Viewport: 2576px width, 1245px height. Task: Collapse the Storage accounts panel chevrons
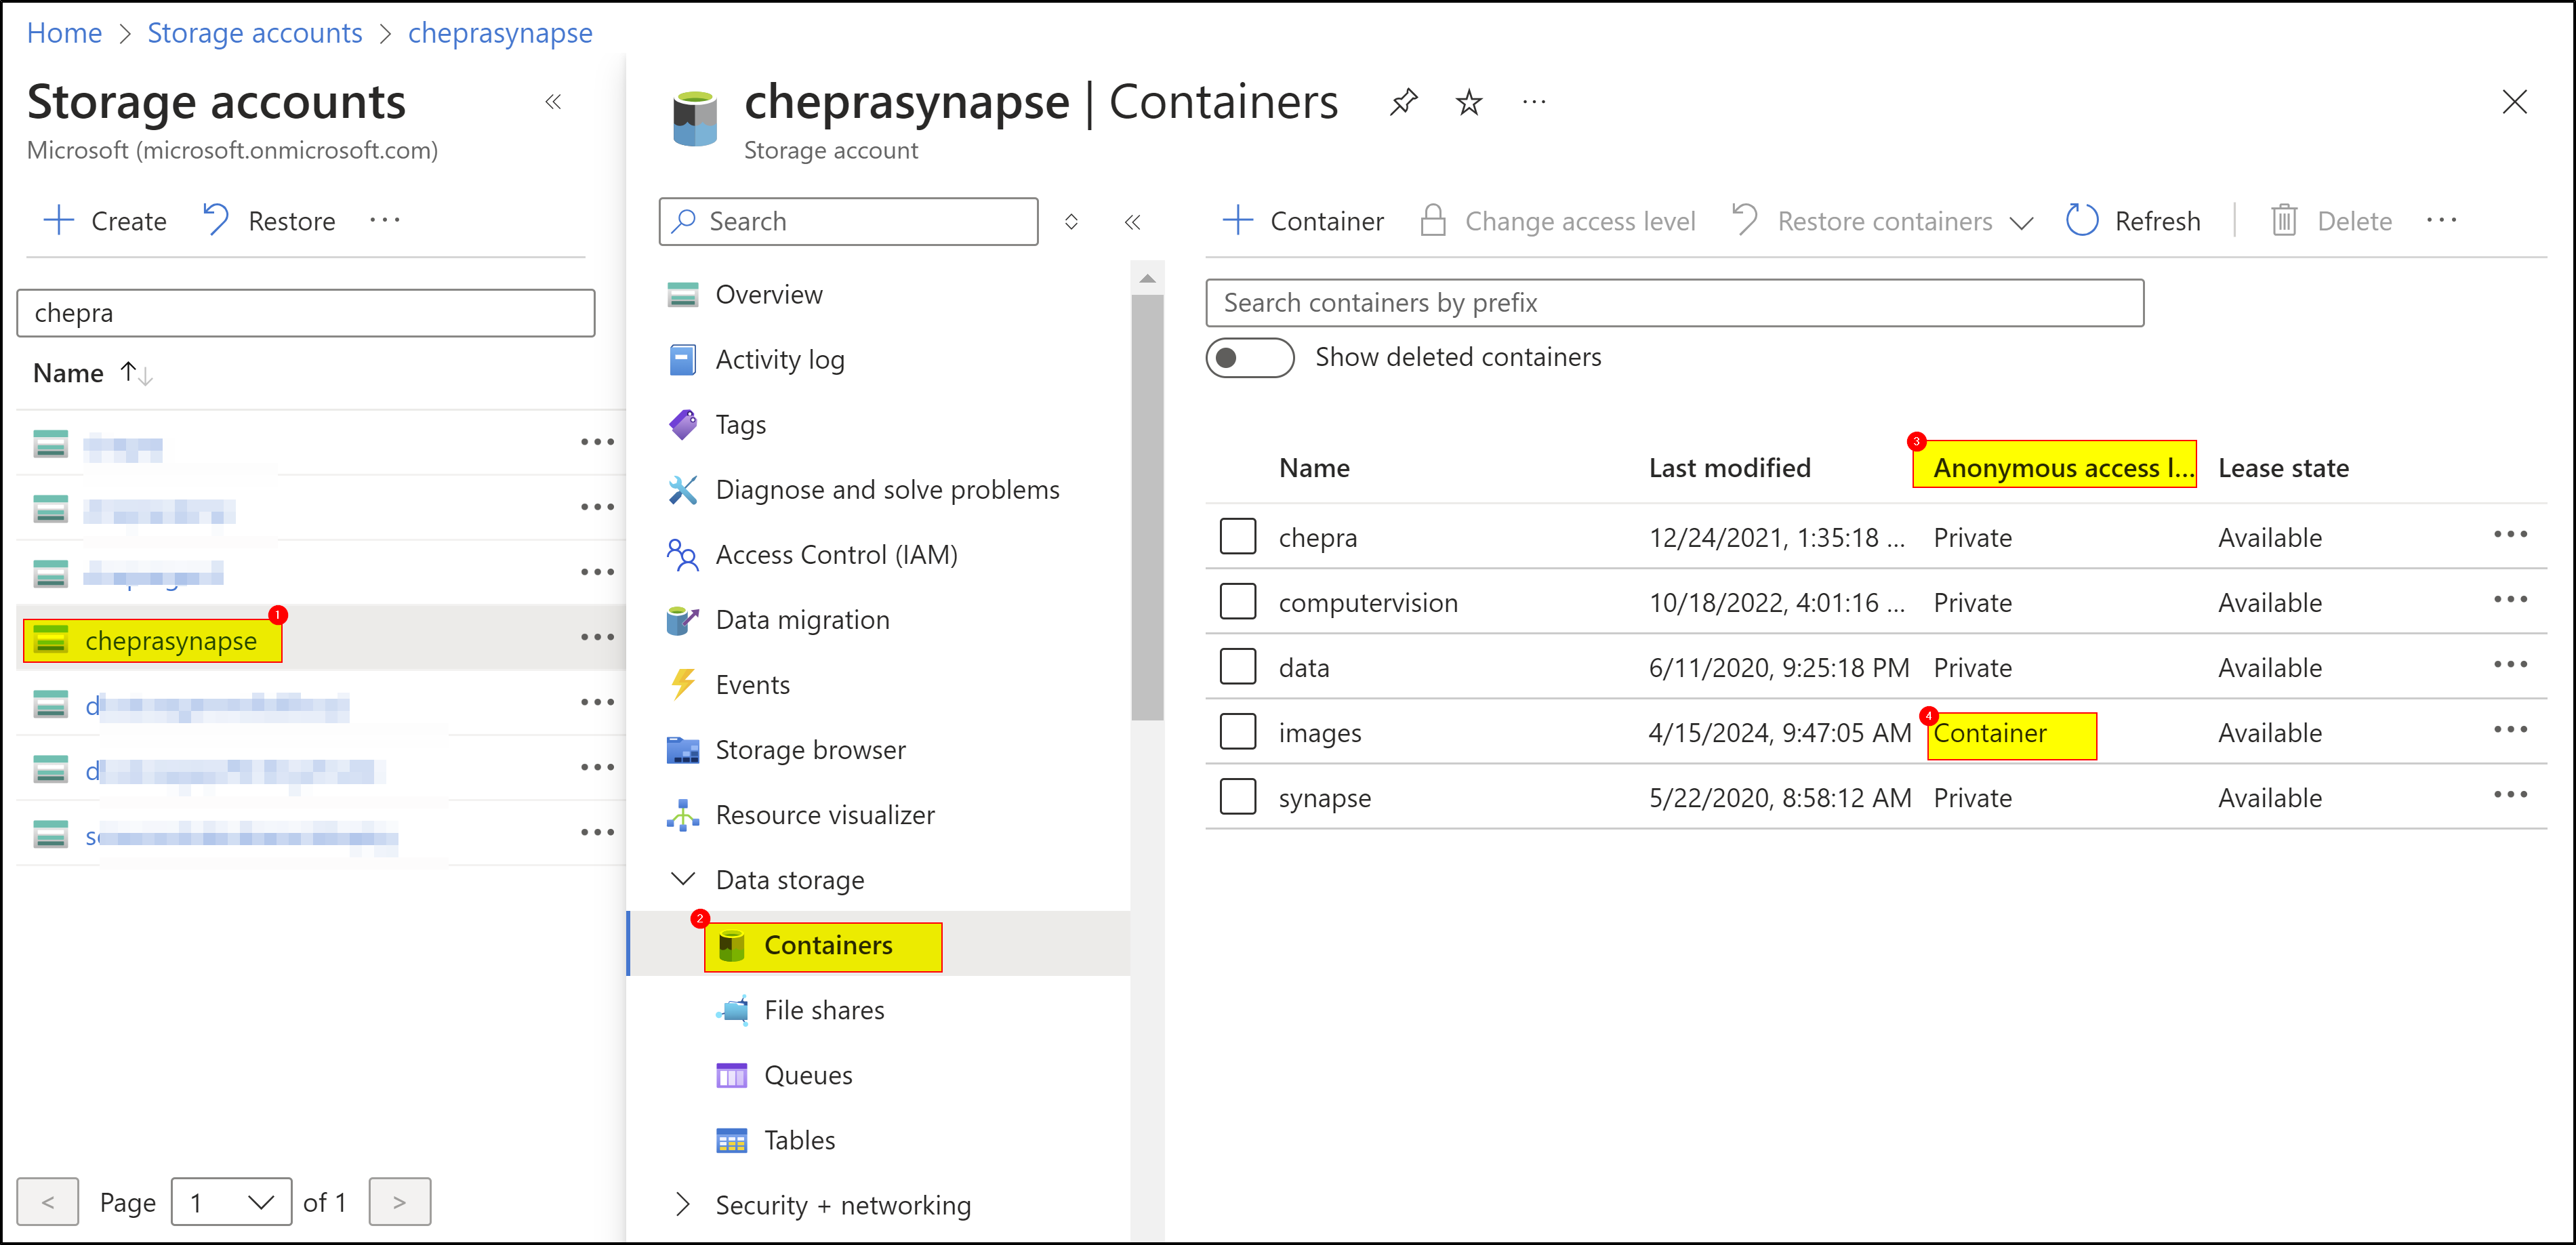553,102
